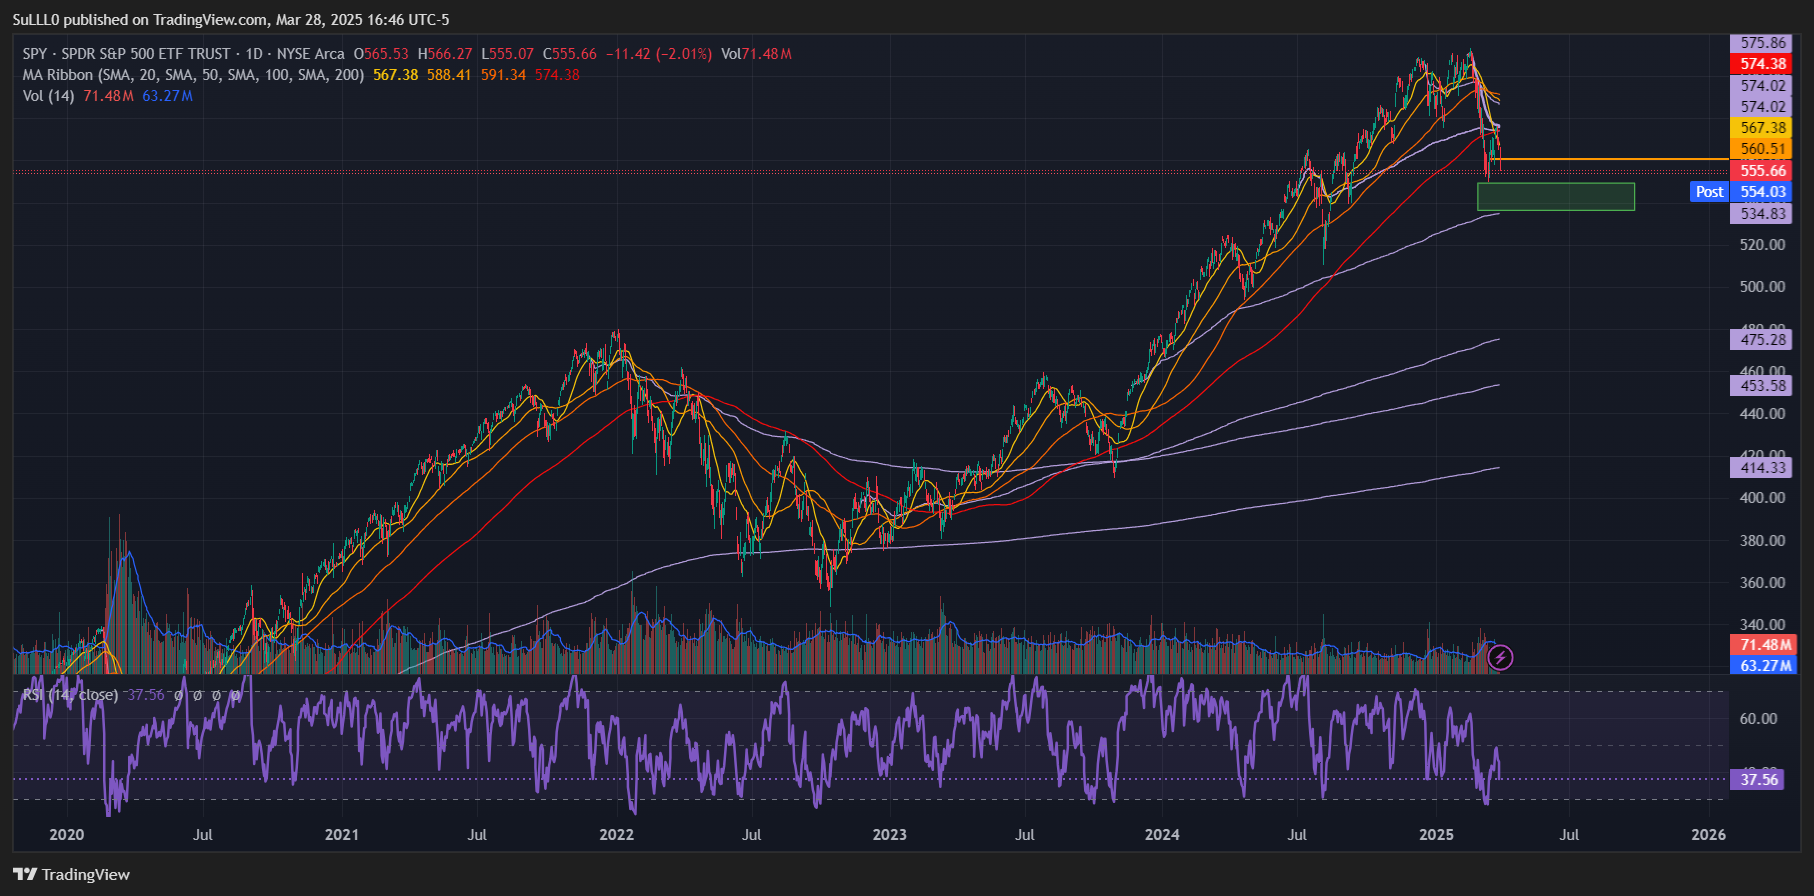
Task: Click the 520.00 price axis tick
Action: pos(1762,244)
